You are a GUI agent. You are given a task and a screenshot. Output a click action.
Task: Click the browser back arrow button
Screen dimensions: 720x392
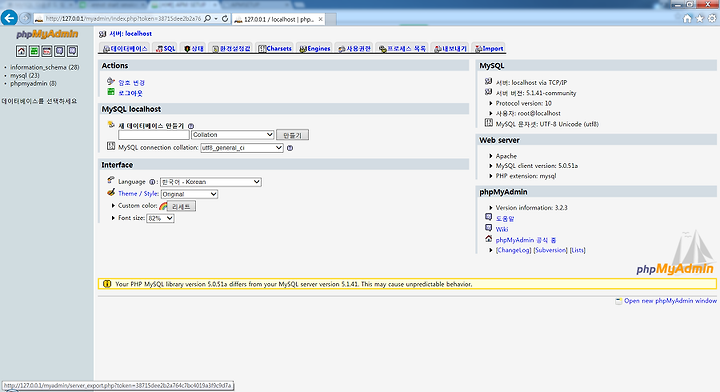9,18
